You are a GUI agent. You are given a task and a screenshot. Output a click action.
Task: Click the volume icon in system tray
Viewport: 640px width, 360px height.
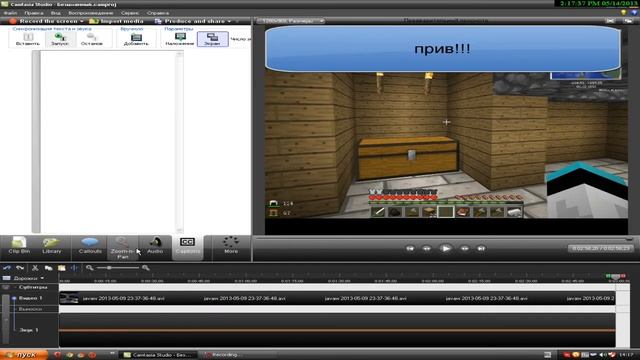[602, 355]
